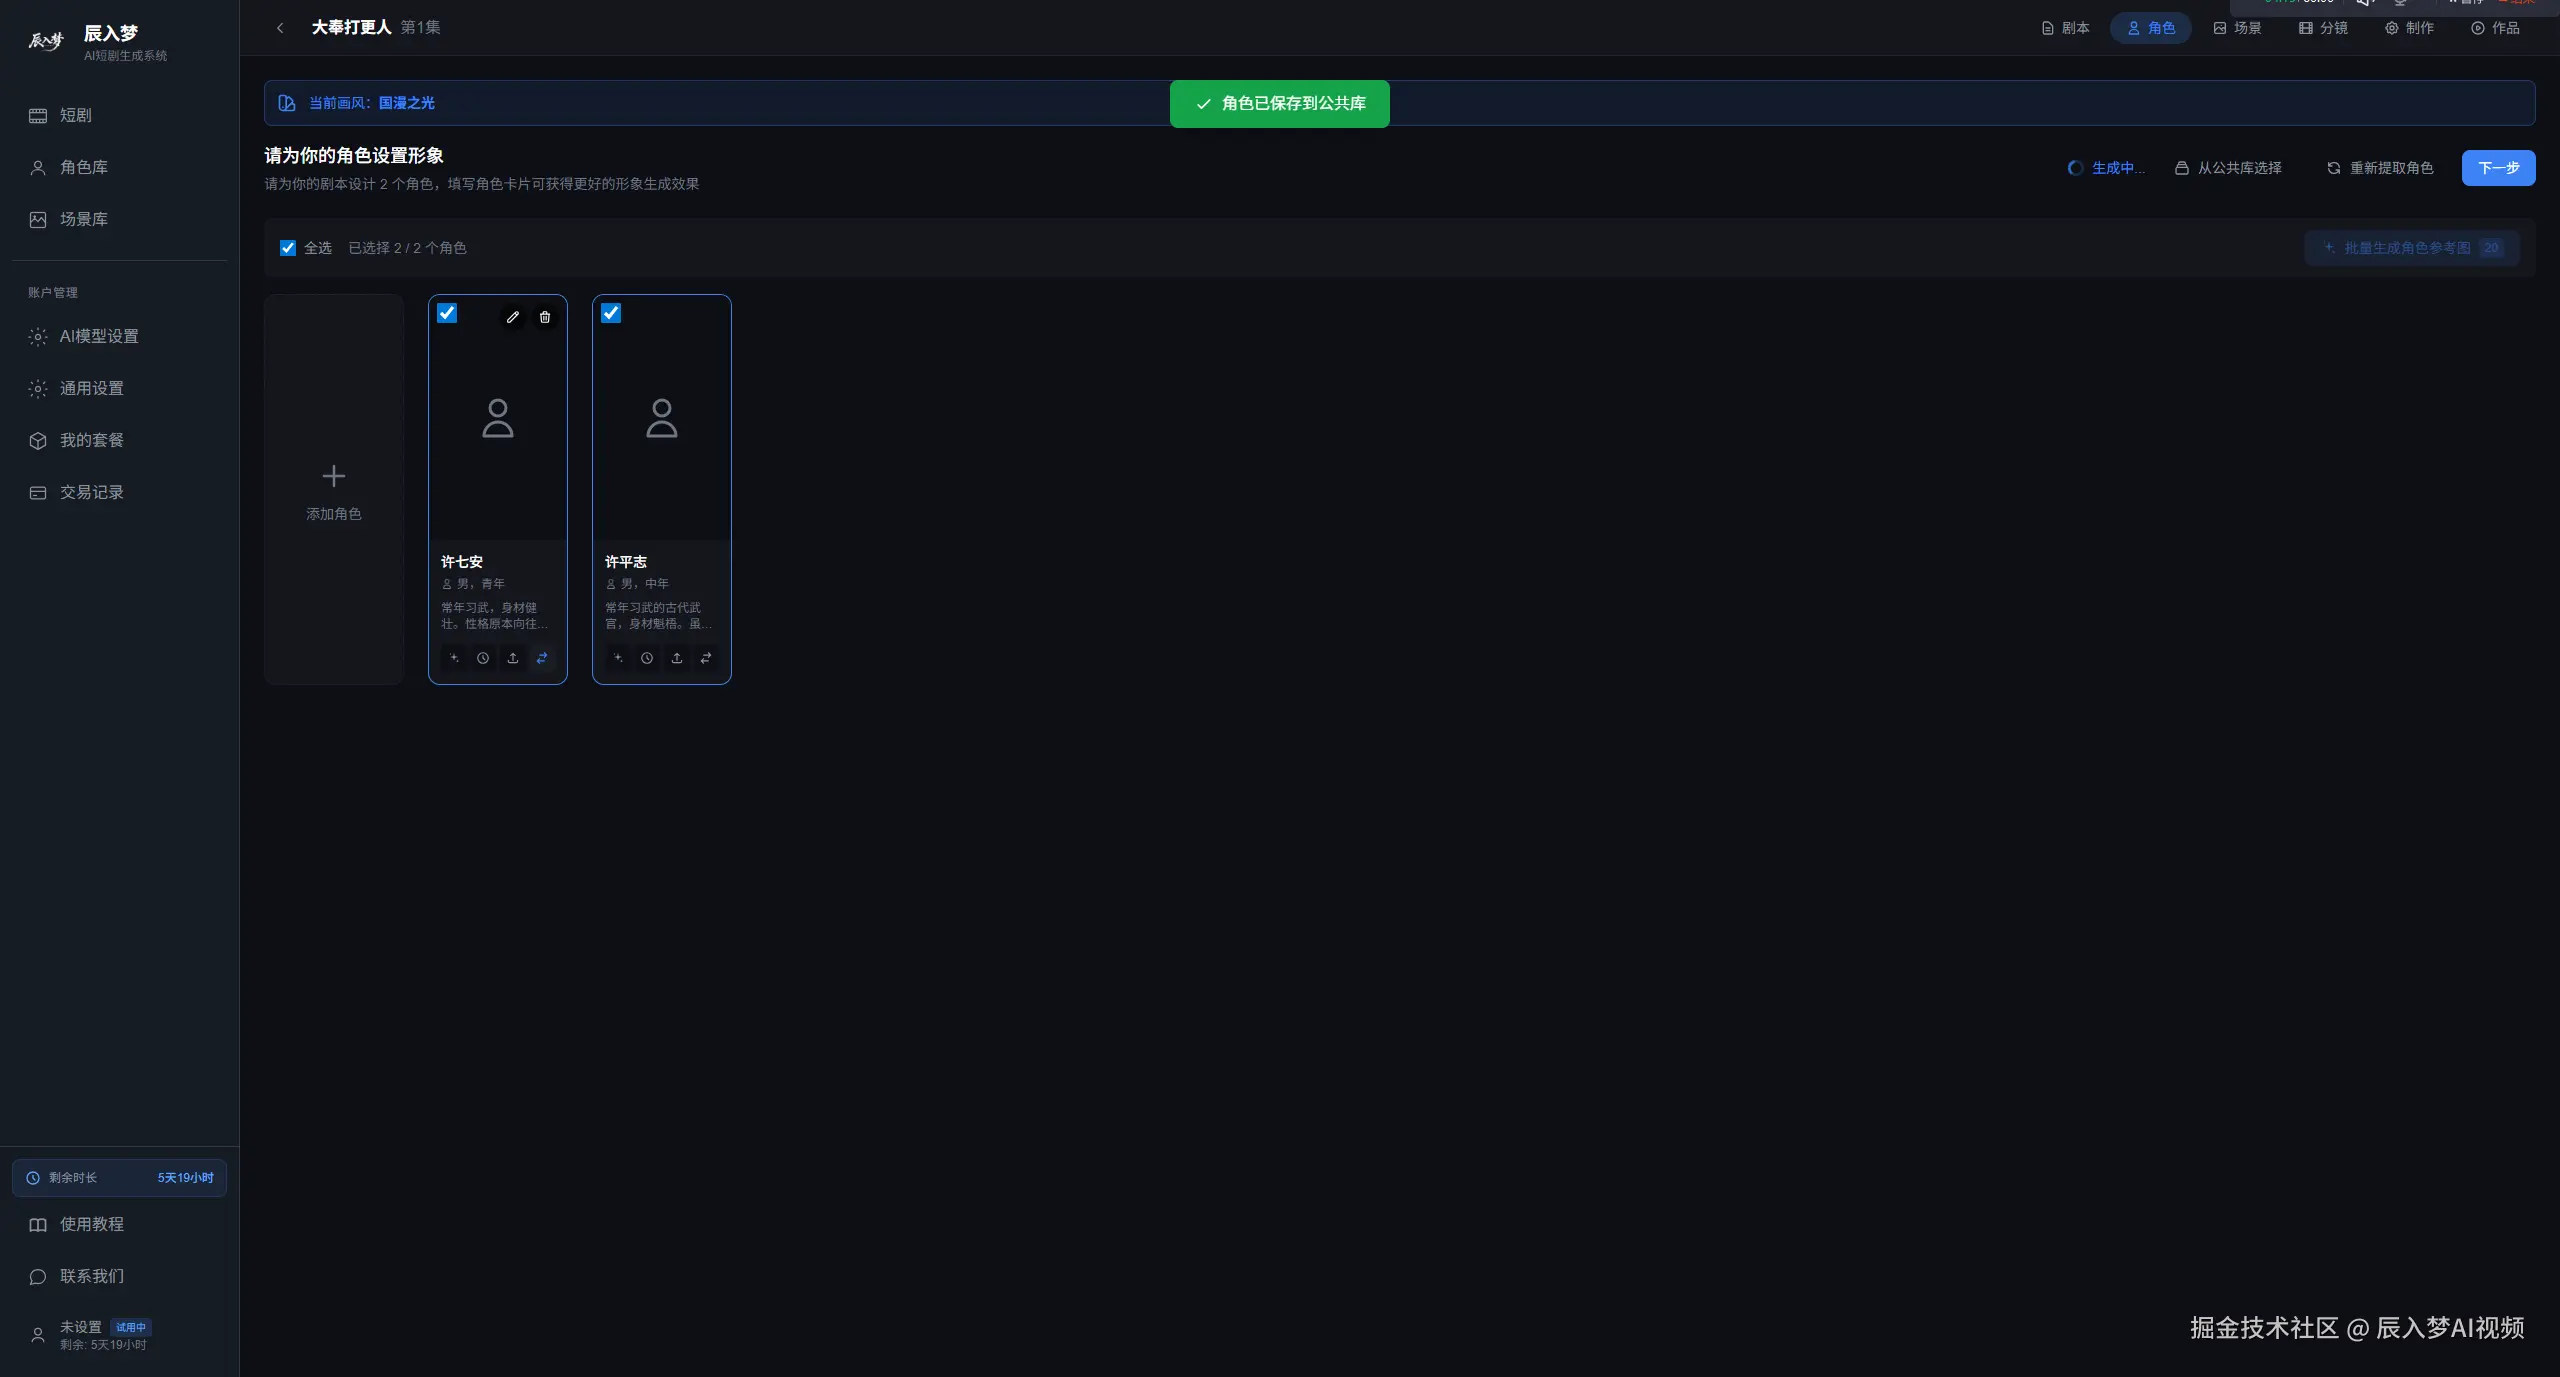This screenshot has height=1377, width=2560.
Task: Switch to the 分镜 tab
Action: pyautogui.click(x=2323, y=28)
